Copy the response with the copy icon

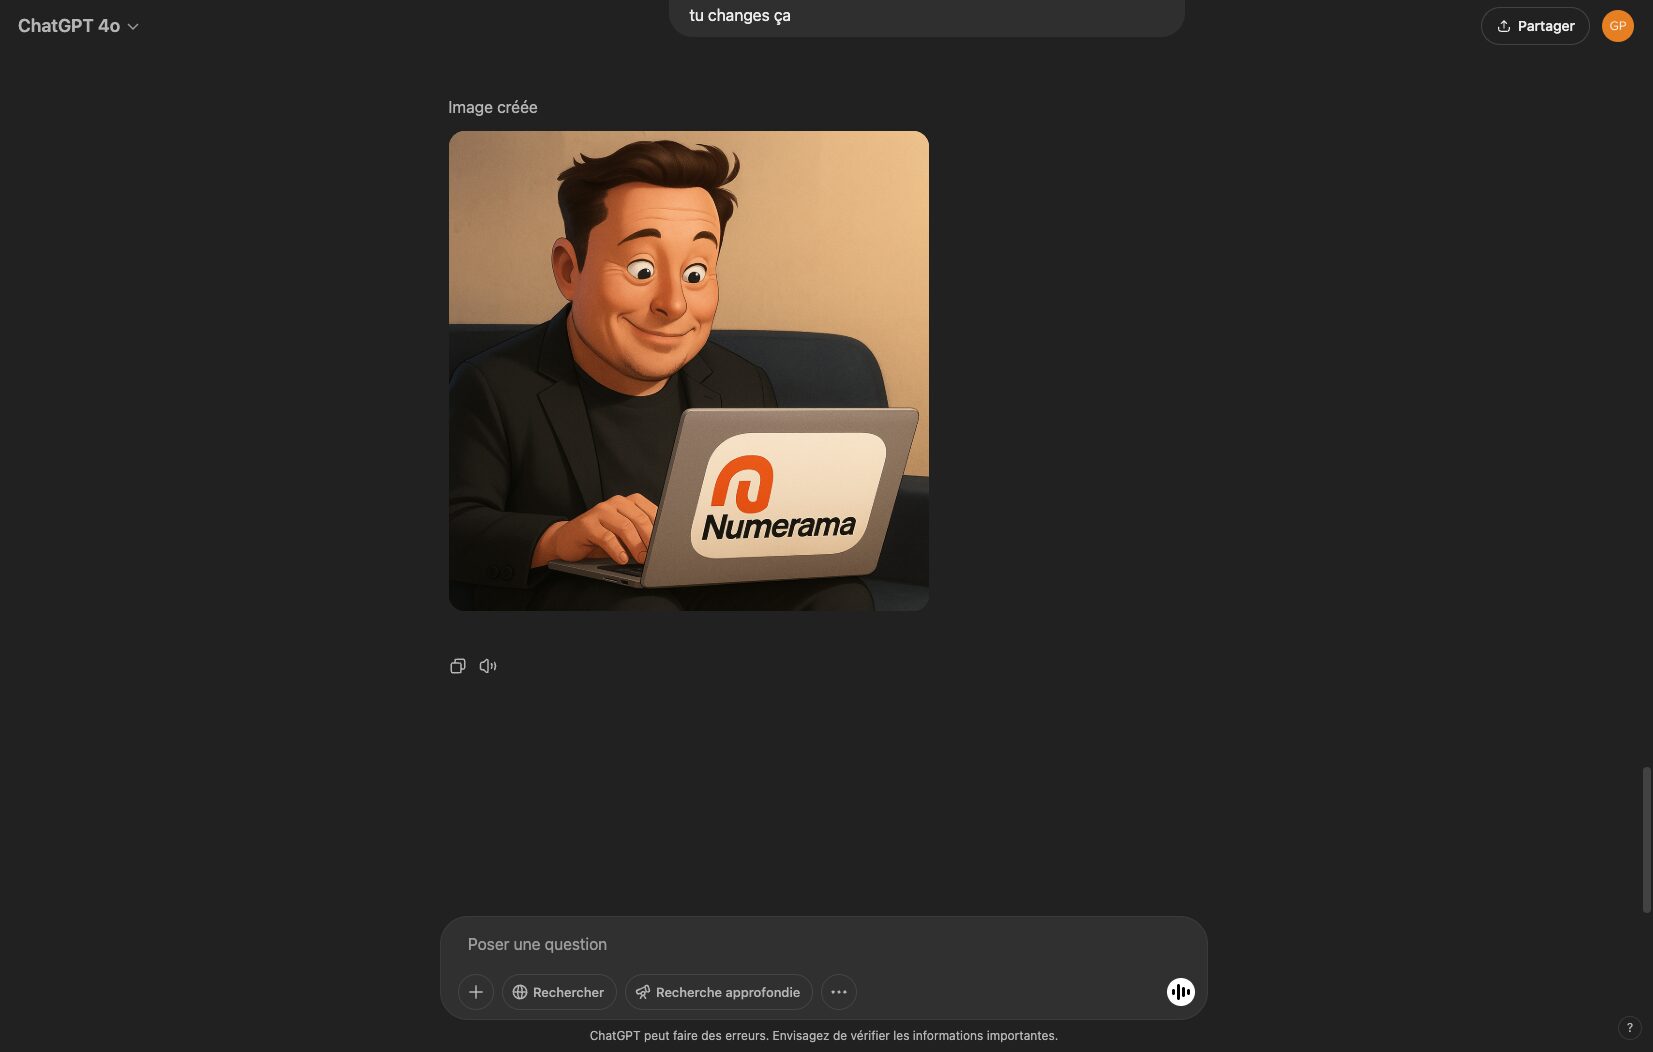[x=457, y=666]
